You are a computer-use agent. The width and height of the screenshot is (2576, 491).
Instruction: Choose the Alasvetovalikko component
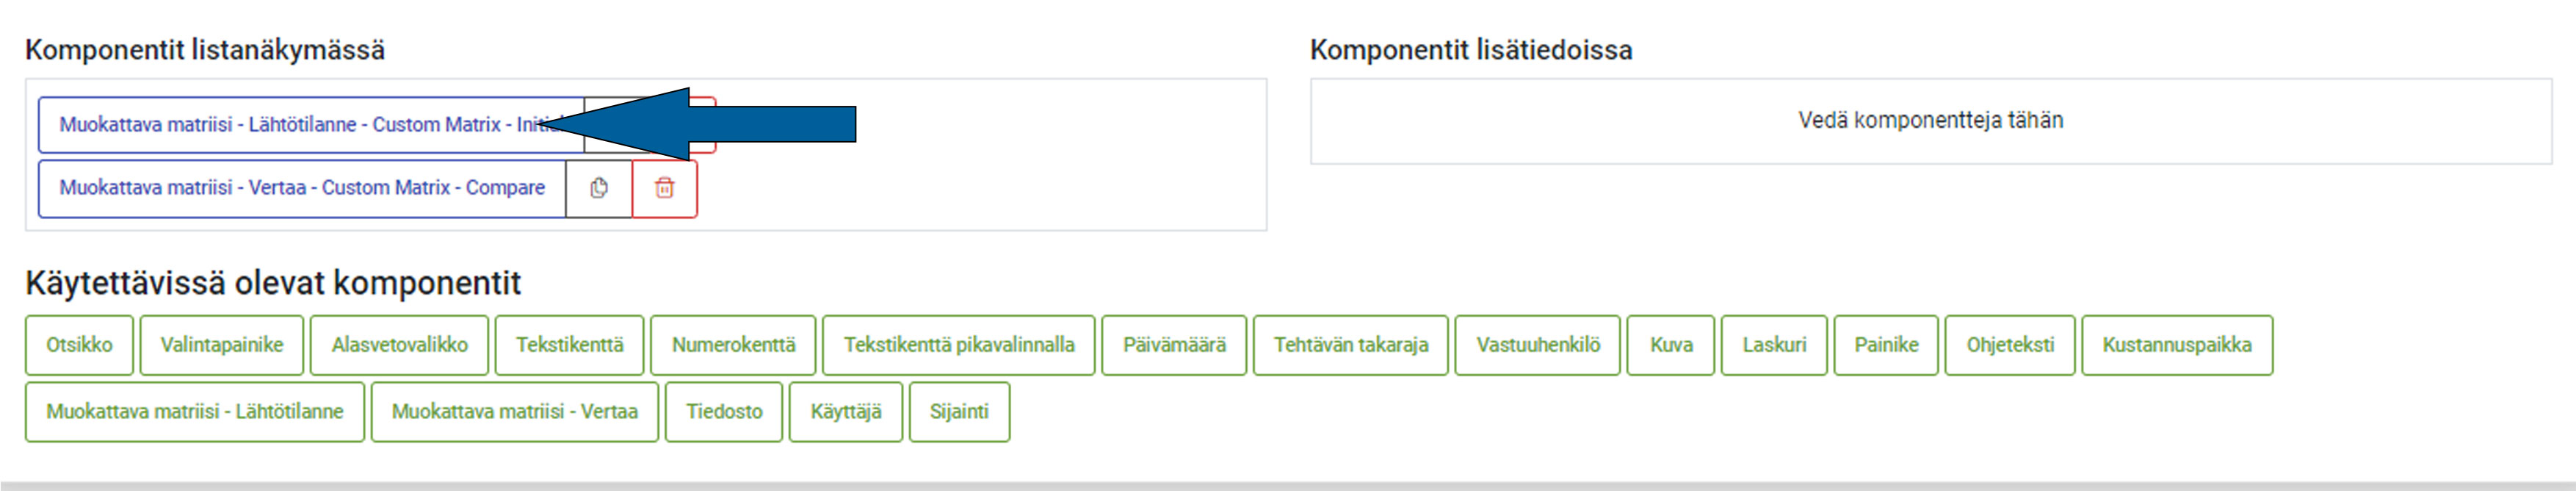[x=399, y=345]
